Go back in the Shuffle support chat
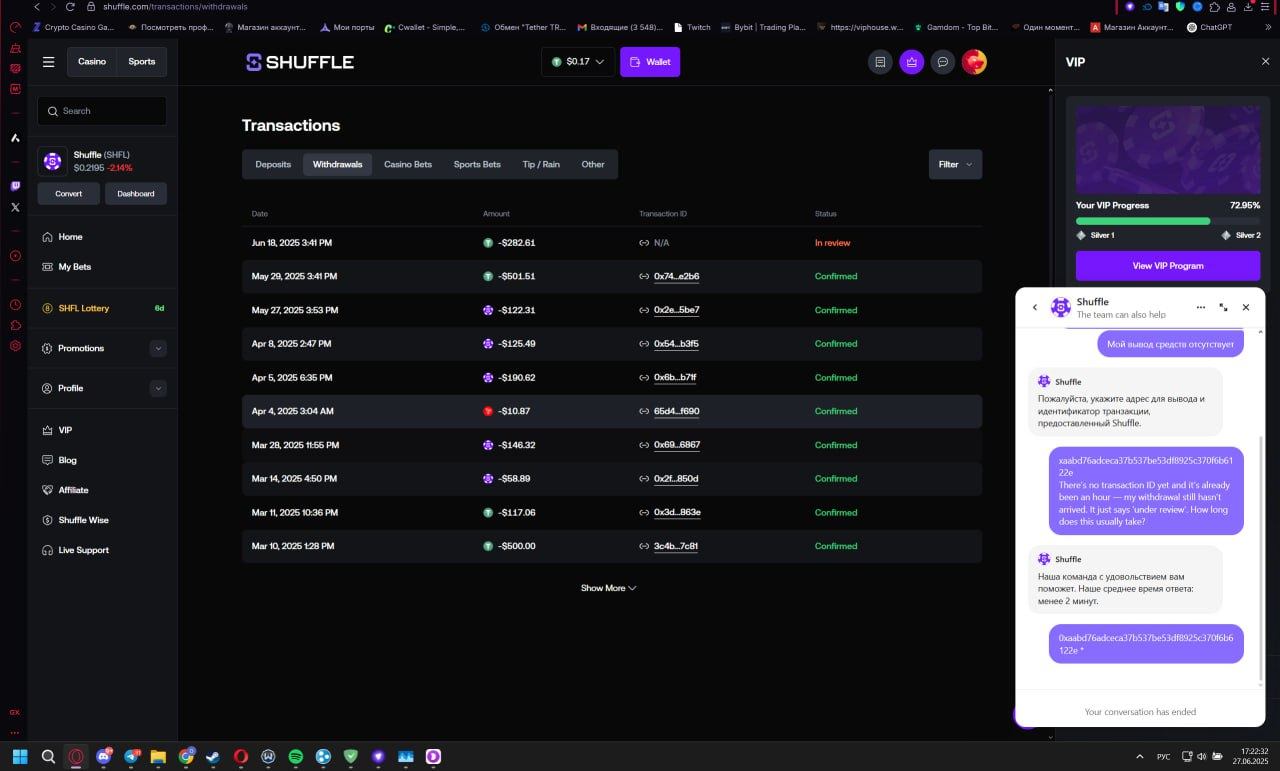The height and width of the screenshot is (771, 1280). click(x=1035, y=308)
